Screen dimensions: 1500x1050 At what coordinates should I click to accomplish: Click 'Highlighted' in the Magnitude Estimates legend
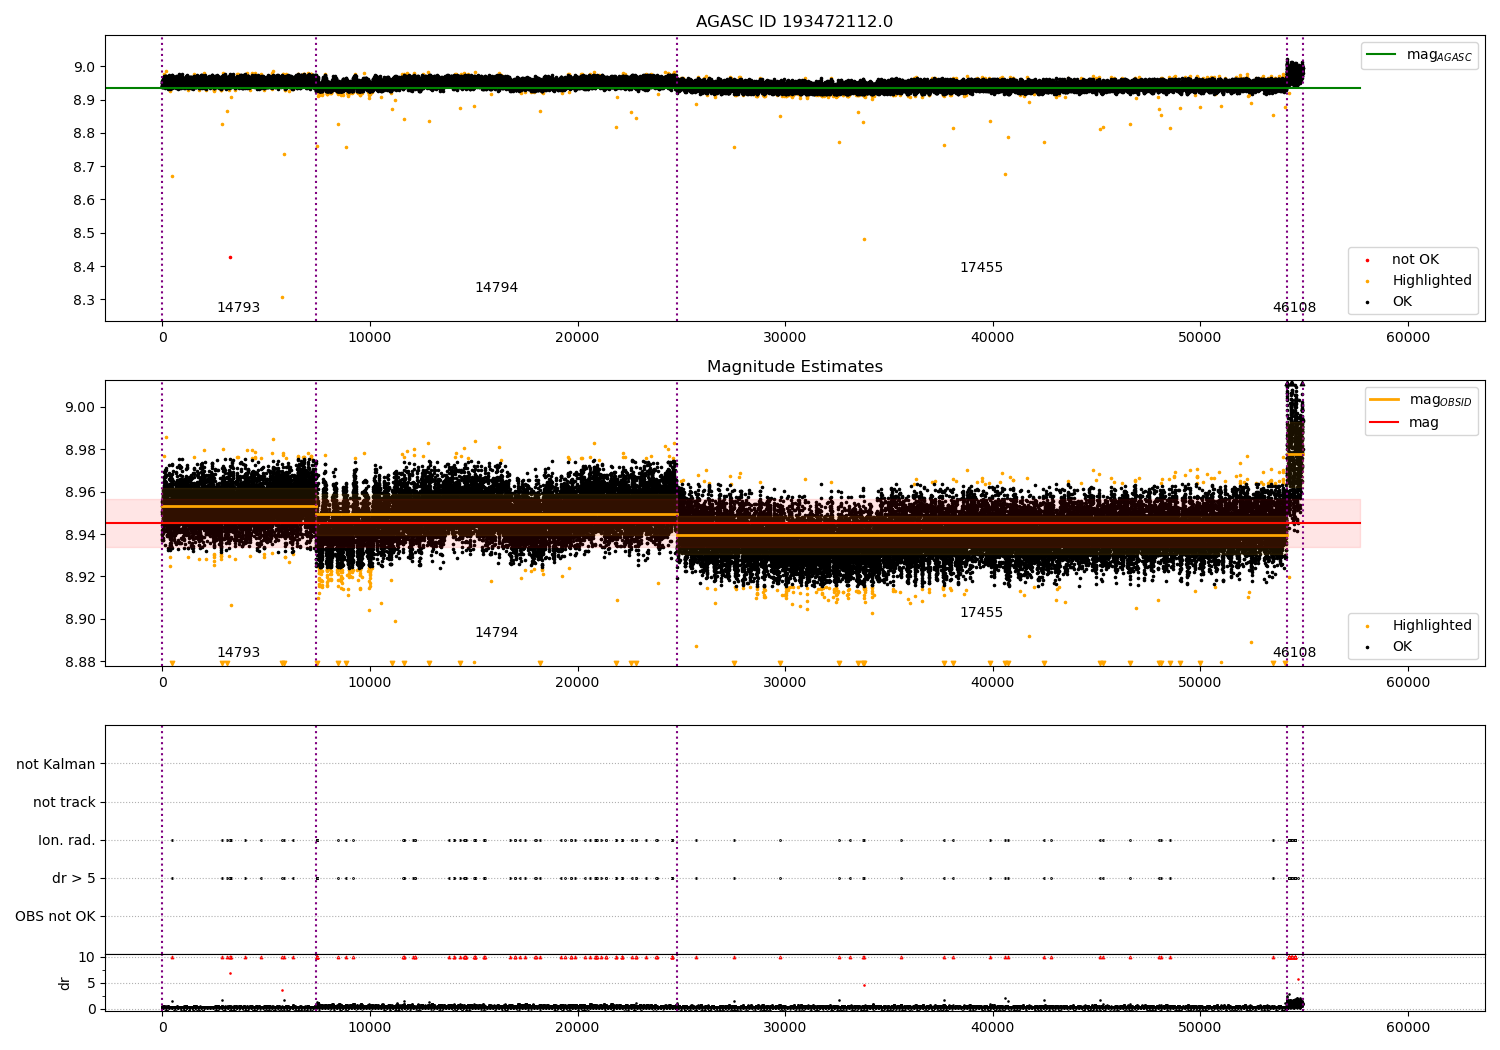pos(1432,626)
